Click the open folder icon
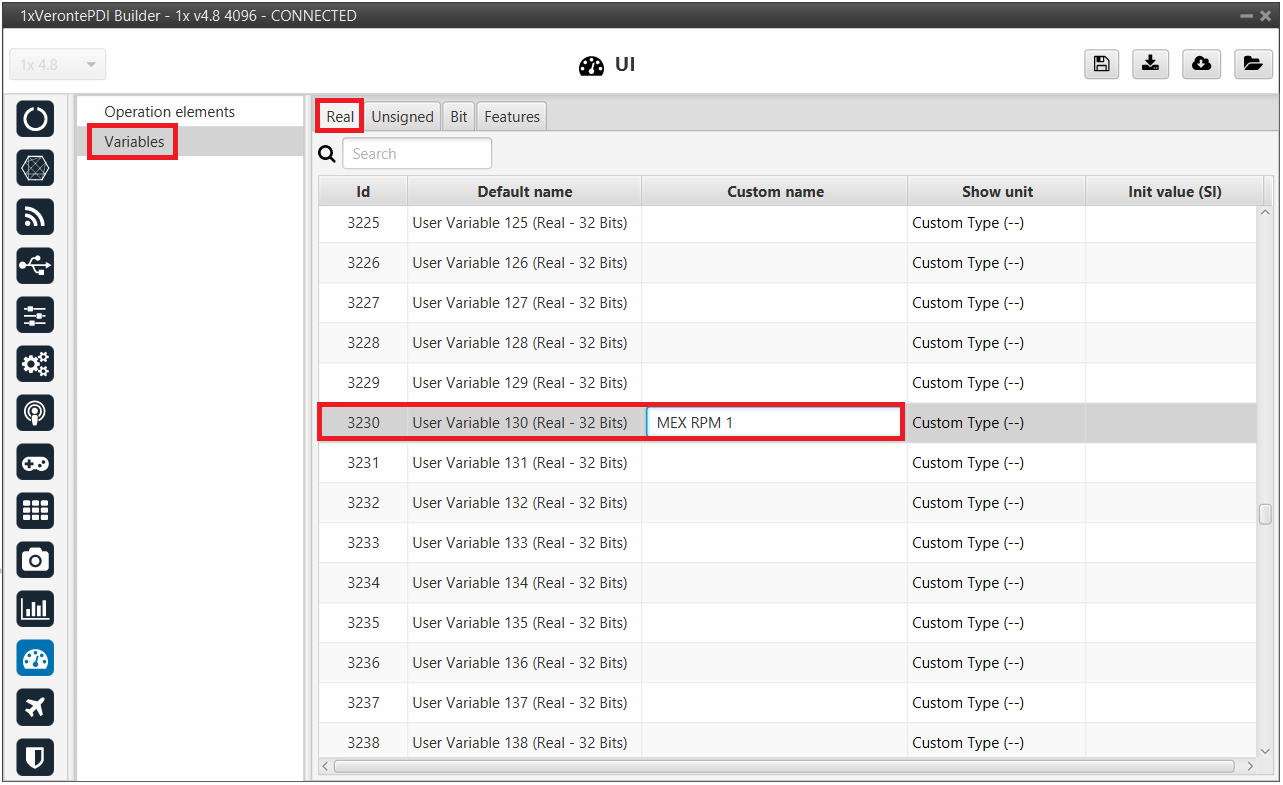 pyautogui.click(x=1252, y=64)
